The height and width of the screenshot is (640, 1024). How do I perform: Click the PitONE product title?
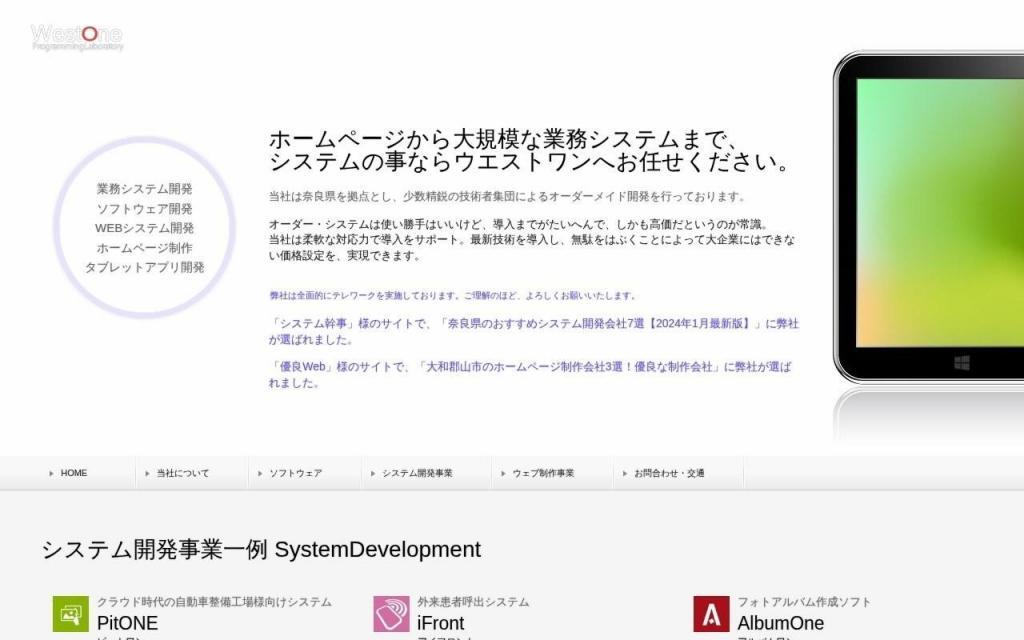pyautogui.click(x=127, y=623)
